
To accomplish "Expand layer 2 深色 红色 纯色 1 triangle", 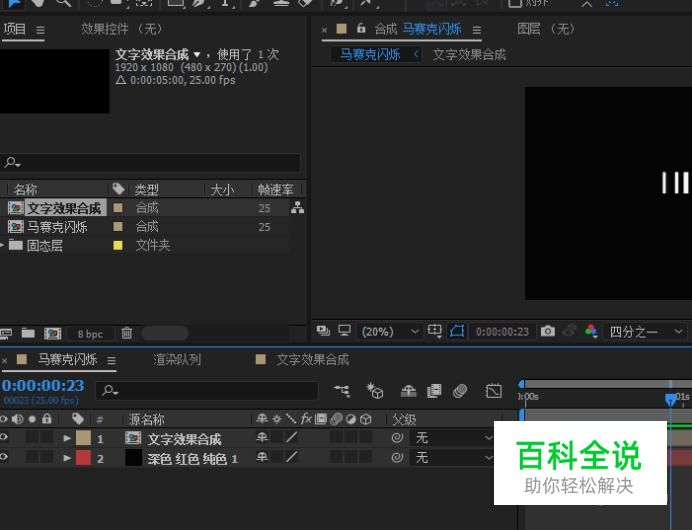I will (x=67, y=458).
